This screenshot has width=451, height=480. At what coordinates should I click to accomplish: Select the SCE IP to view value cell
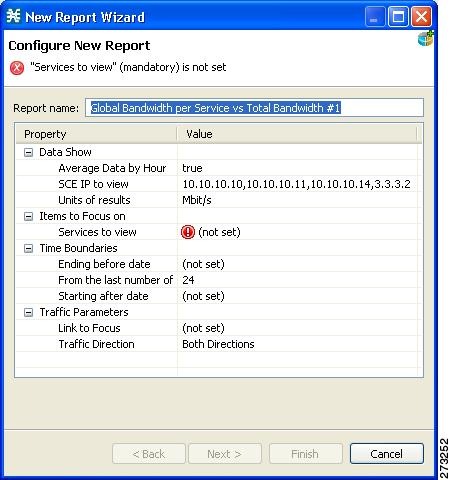point(297,184)
